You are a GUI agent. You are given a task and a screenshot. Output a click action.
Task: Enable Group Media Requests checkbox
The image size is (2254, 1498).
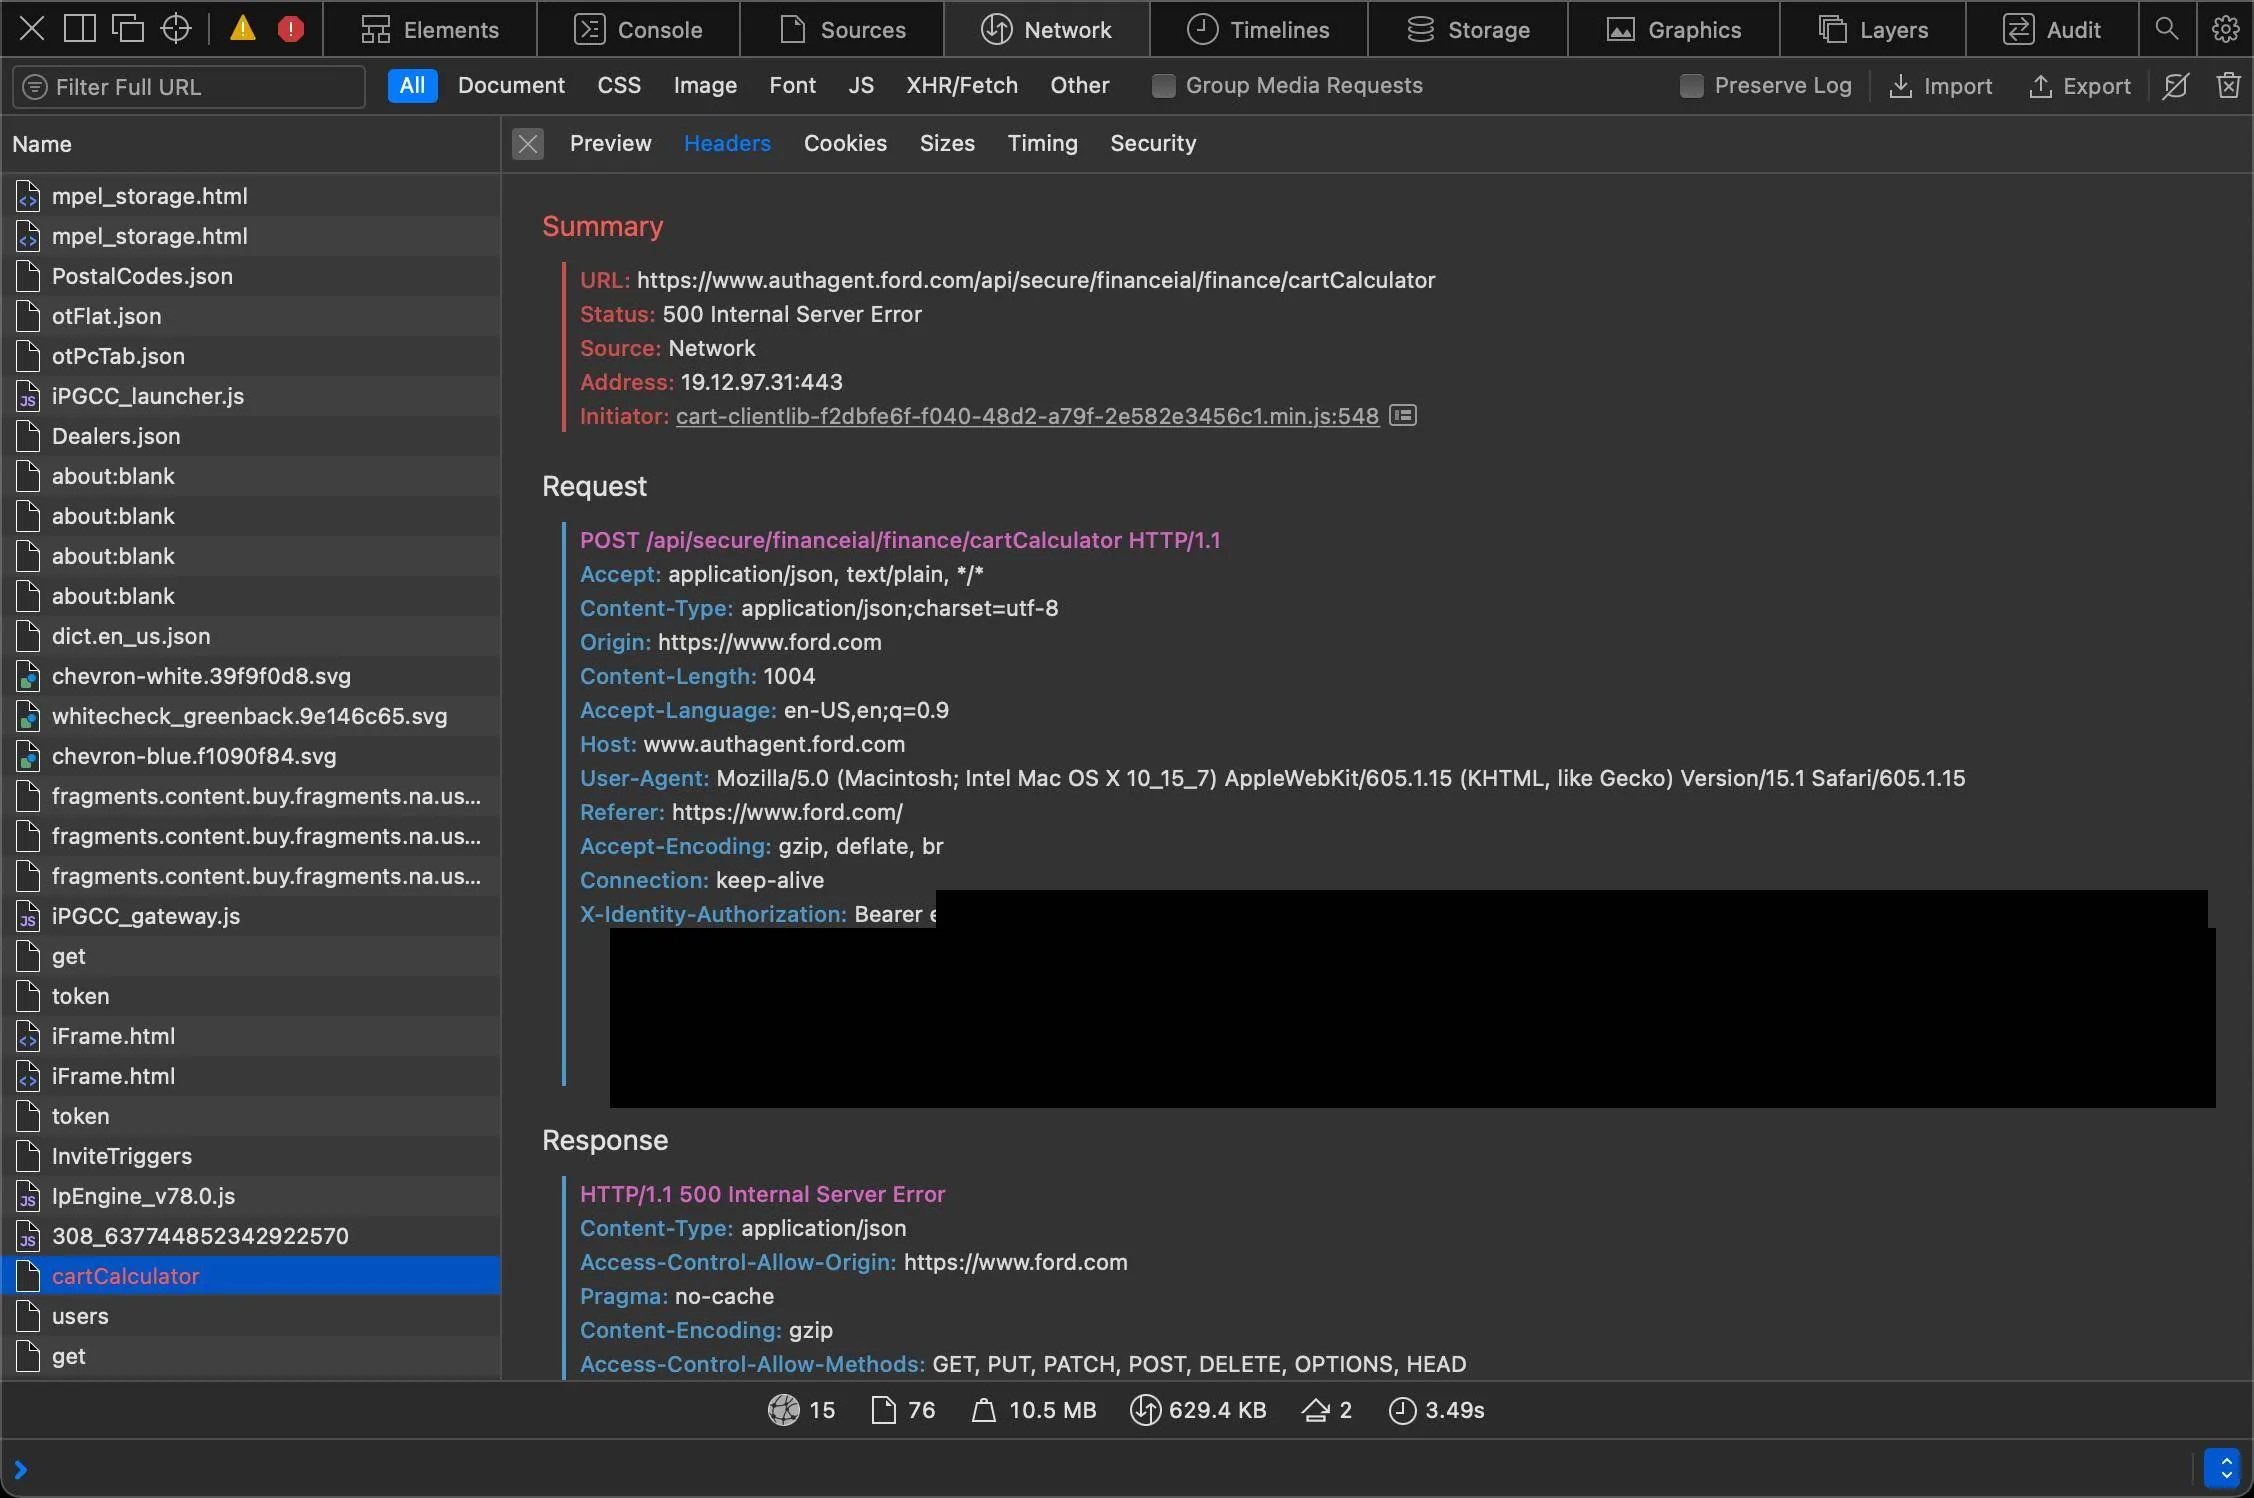[x=1163, y=86]
